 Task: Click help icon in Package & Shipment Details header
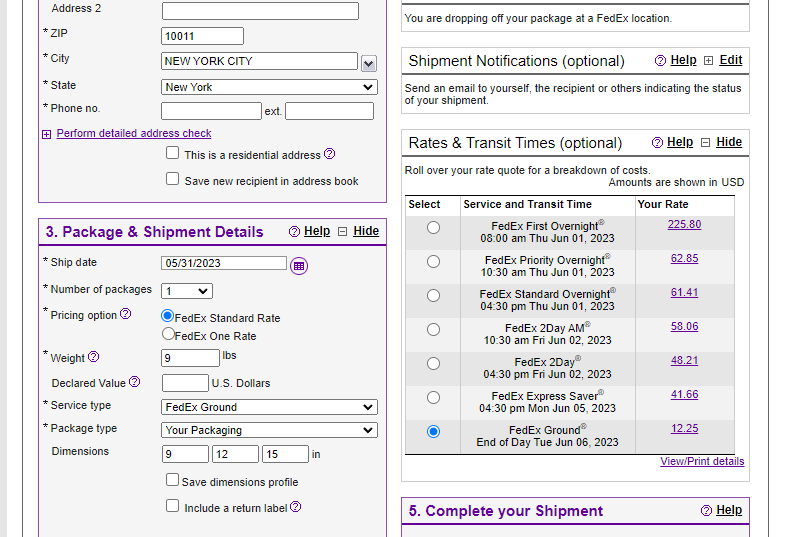294,231
